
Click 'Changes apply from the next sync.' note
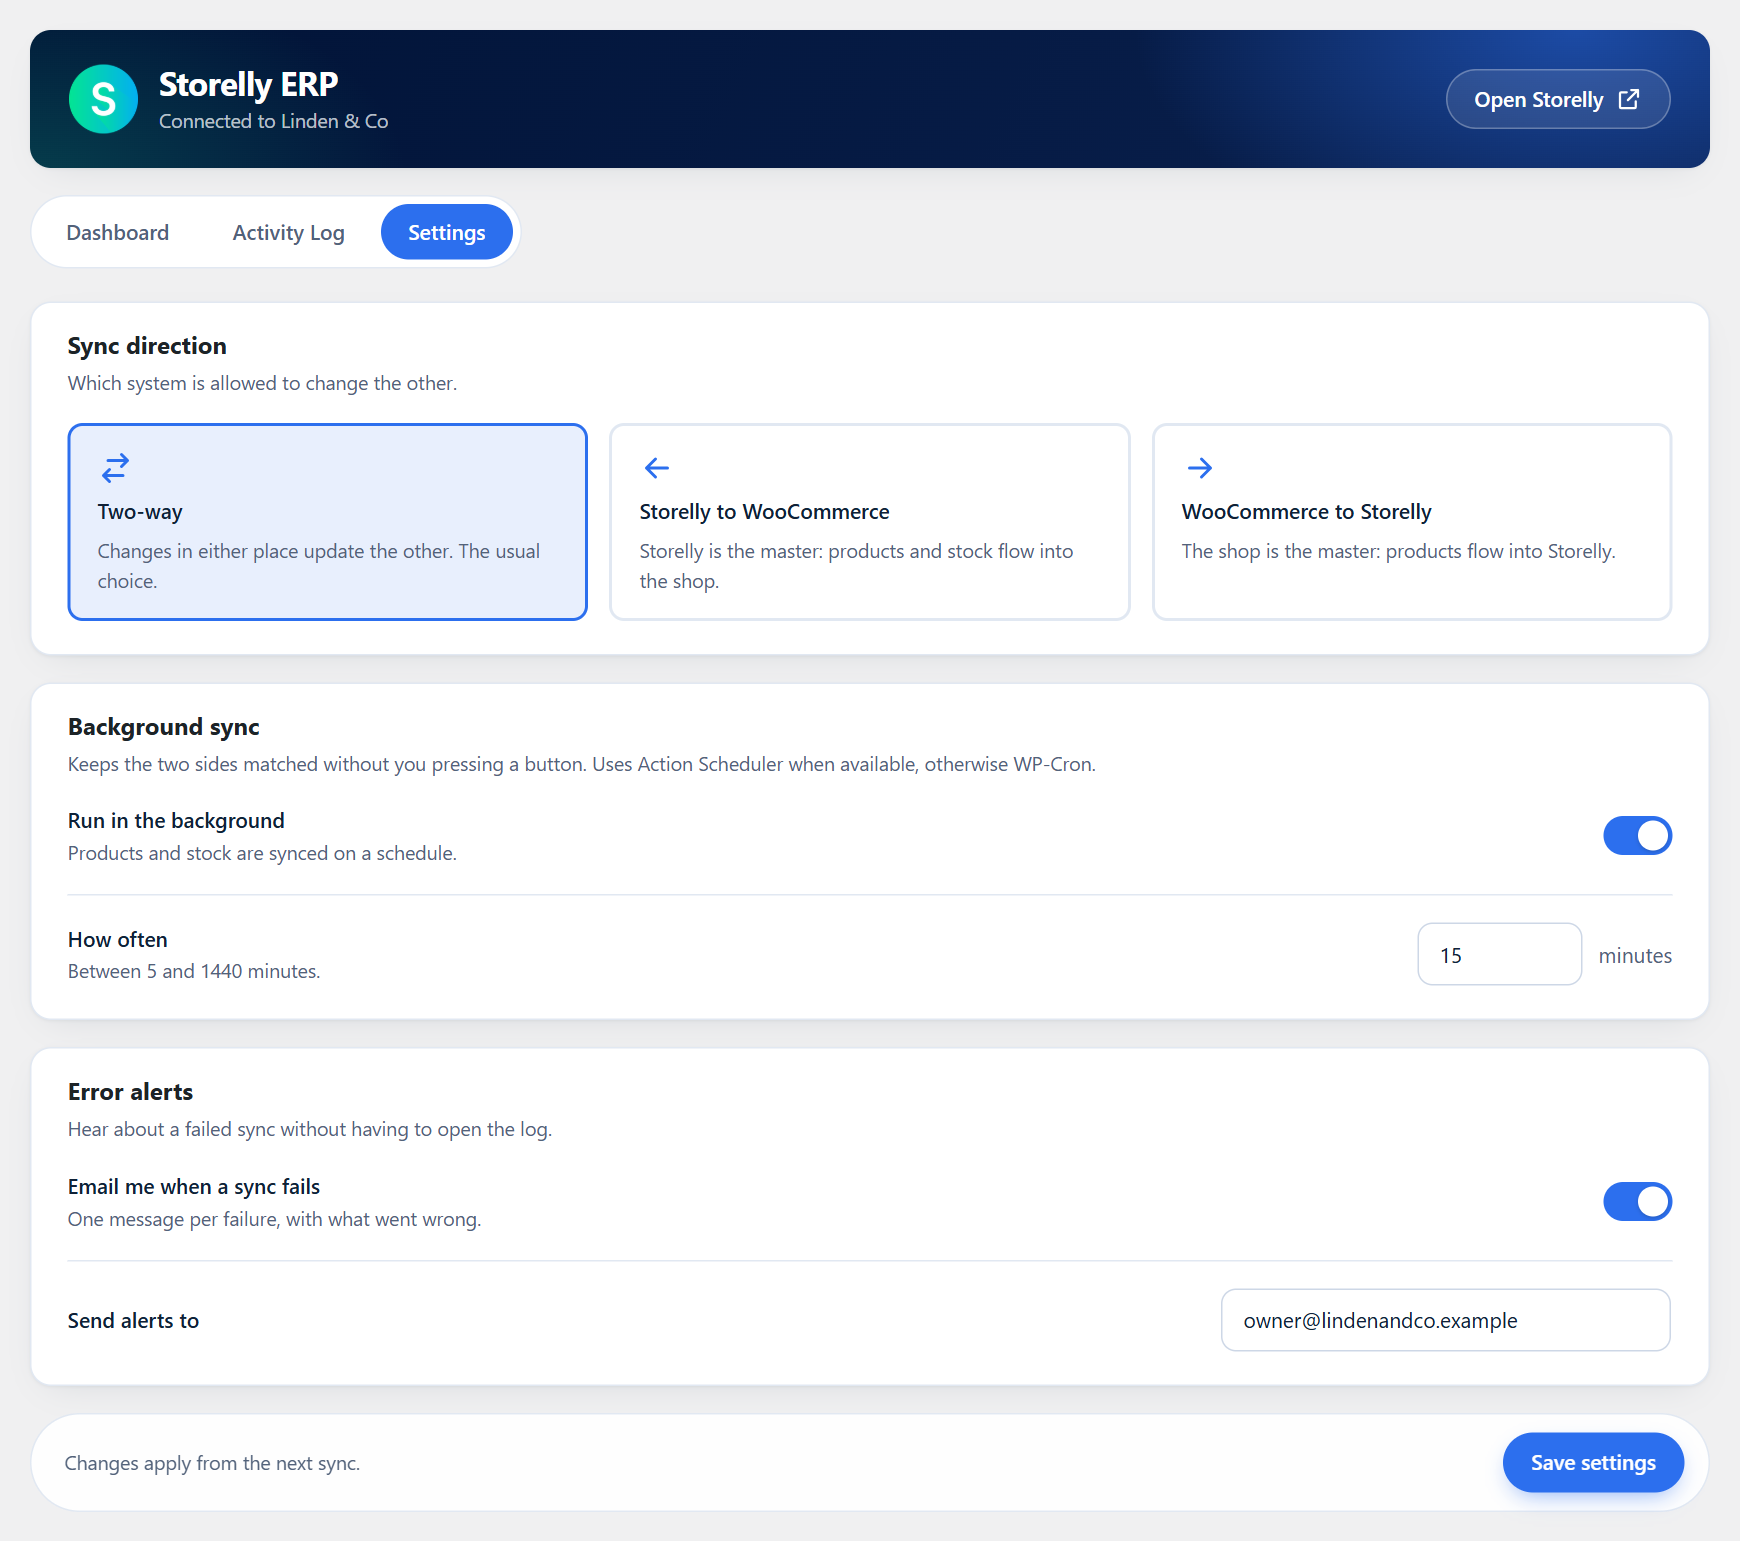(212, 1463)
